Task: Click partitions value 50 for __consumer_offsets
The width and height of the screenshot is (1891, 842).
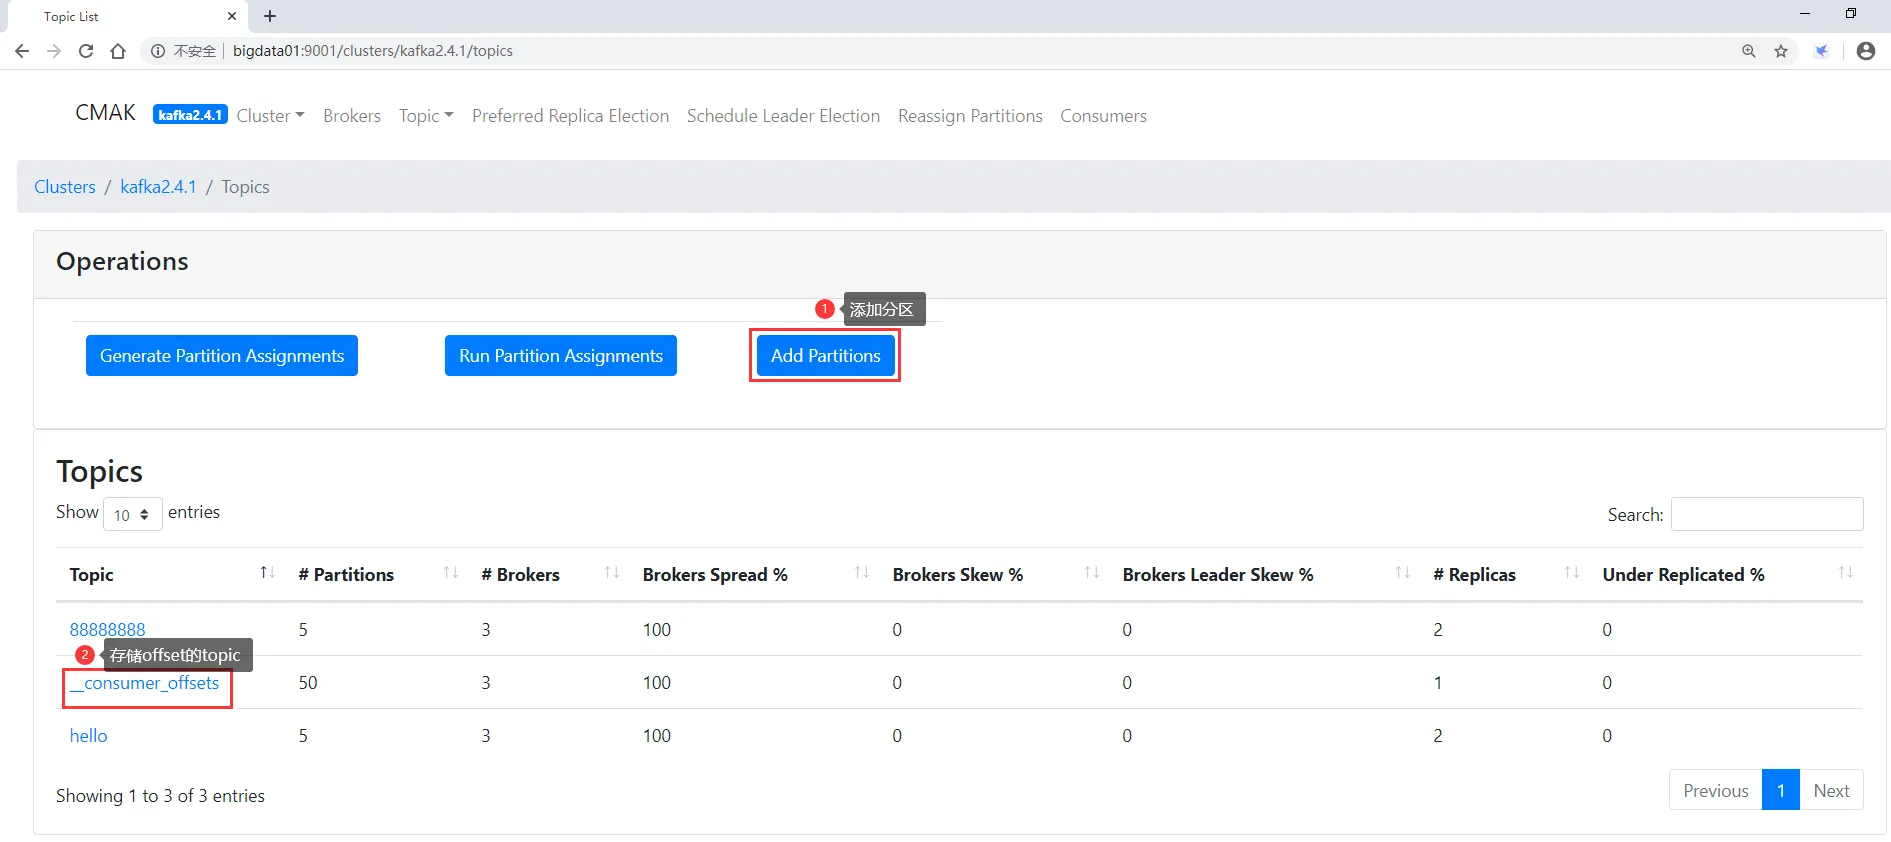Action: tap(308, 683)
